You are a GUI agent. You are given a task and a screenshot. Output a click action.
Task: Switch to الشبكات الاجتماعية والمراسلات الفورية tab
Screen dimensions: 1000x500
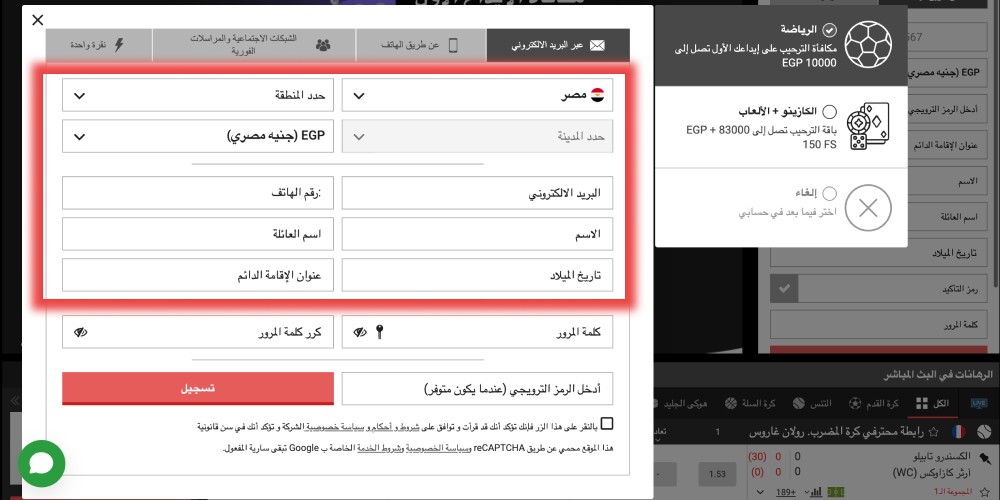(253, 45)
